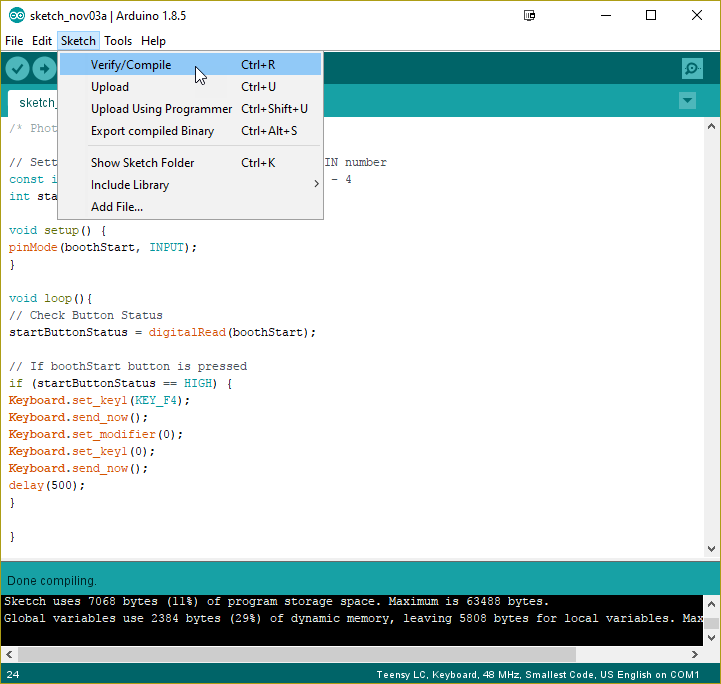Click 'Global variables use 2384 bytes' console line
This screenshot has width=721, height=684.
point(353,618)
